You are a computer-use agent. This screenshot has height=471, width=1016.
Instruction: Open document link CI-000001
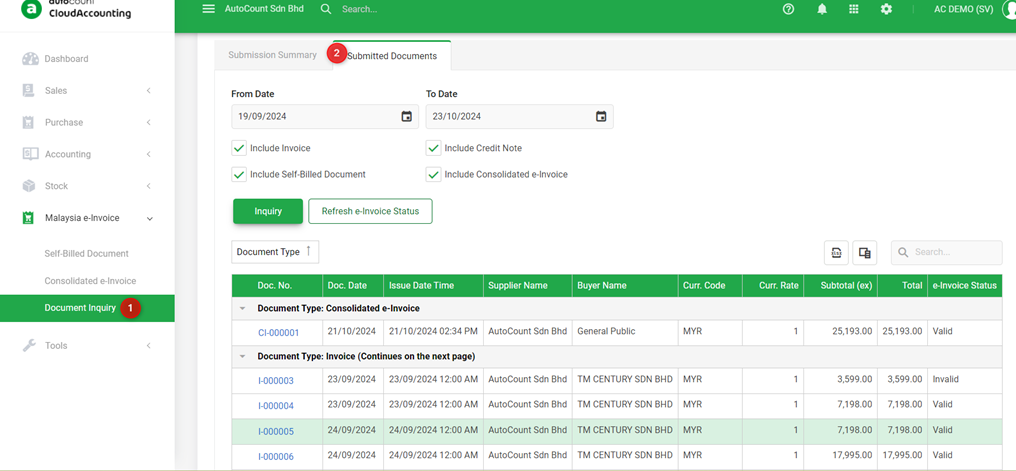pyautogui.click(x=279, y=332)
